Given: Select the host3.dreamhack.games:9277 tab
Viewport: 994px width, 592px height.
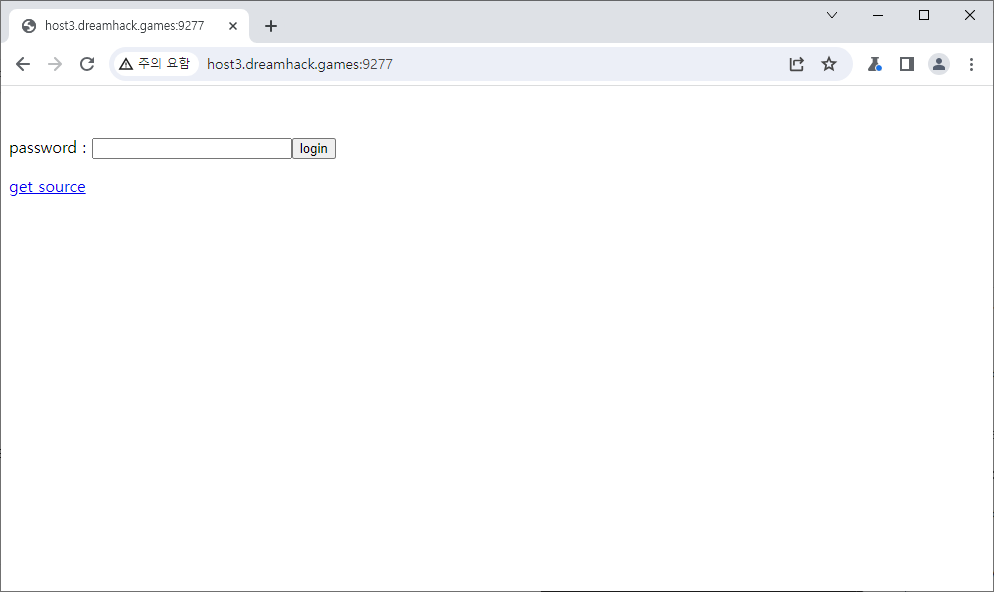Looking at the screenshot, I should (124, 26).
